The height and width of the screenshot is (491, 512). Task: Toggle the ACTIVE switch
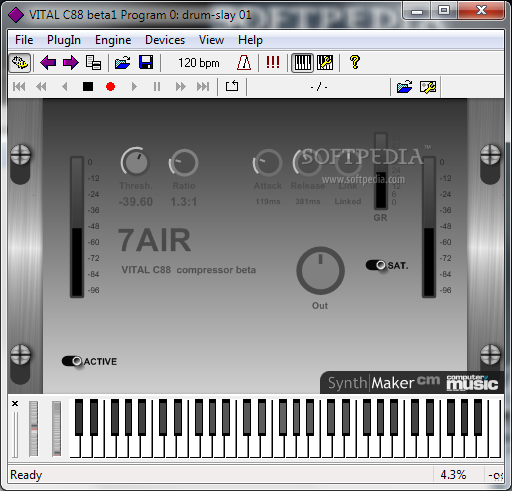coord(72,361)
